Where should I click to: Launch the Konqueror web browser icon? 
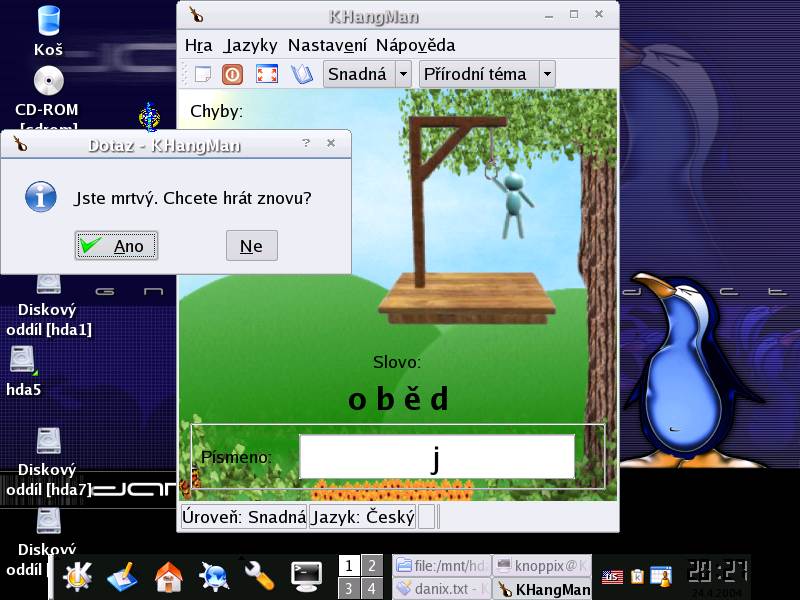(214, 577)
